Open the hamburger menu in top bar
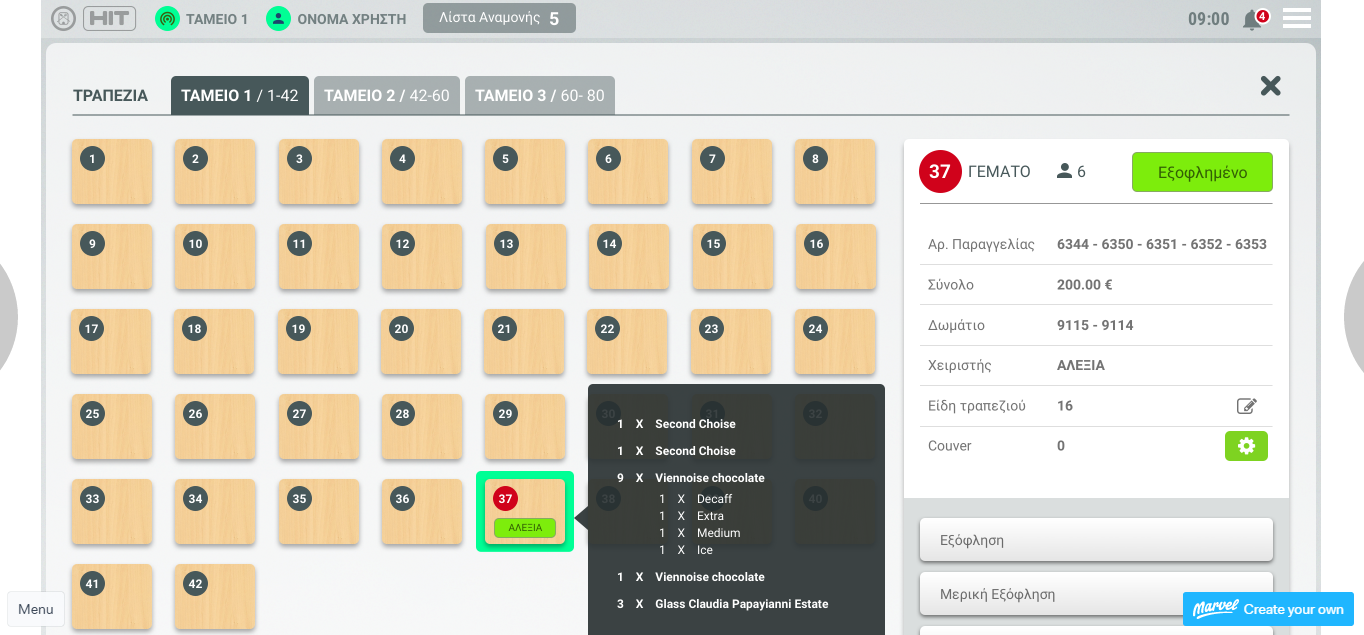 (x=1297, y=18)
